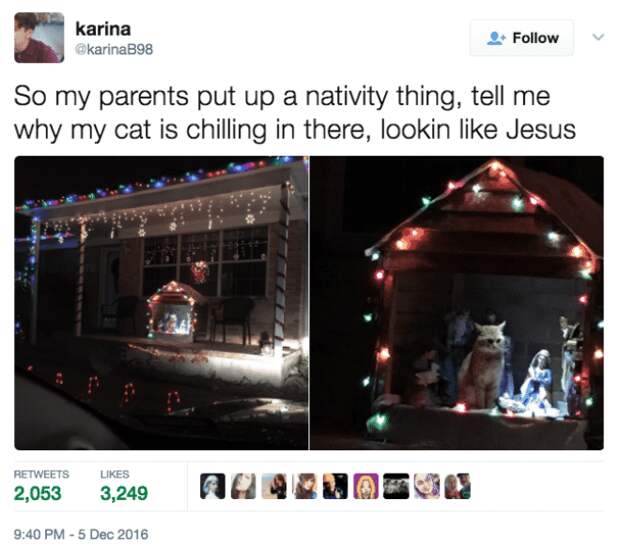Open purple sixth liker avatar
Image resolution: width=620 pixels, height=545 pixels.
coord(366,486)
